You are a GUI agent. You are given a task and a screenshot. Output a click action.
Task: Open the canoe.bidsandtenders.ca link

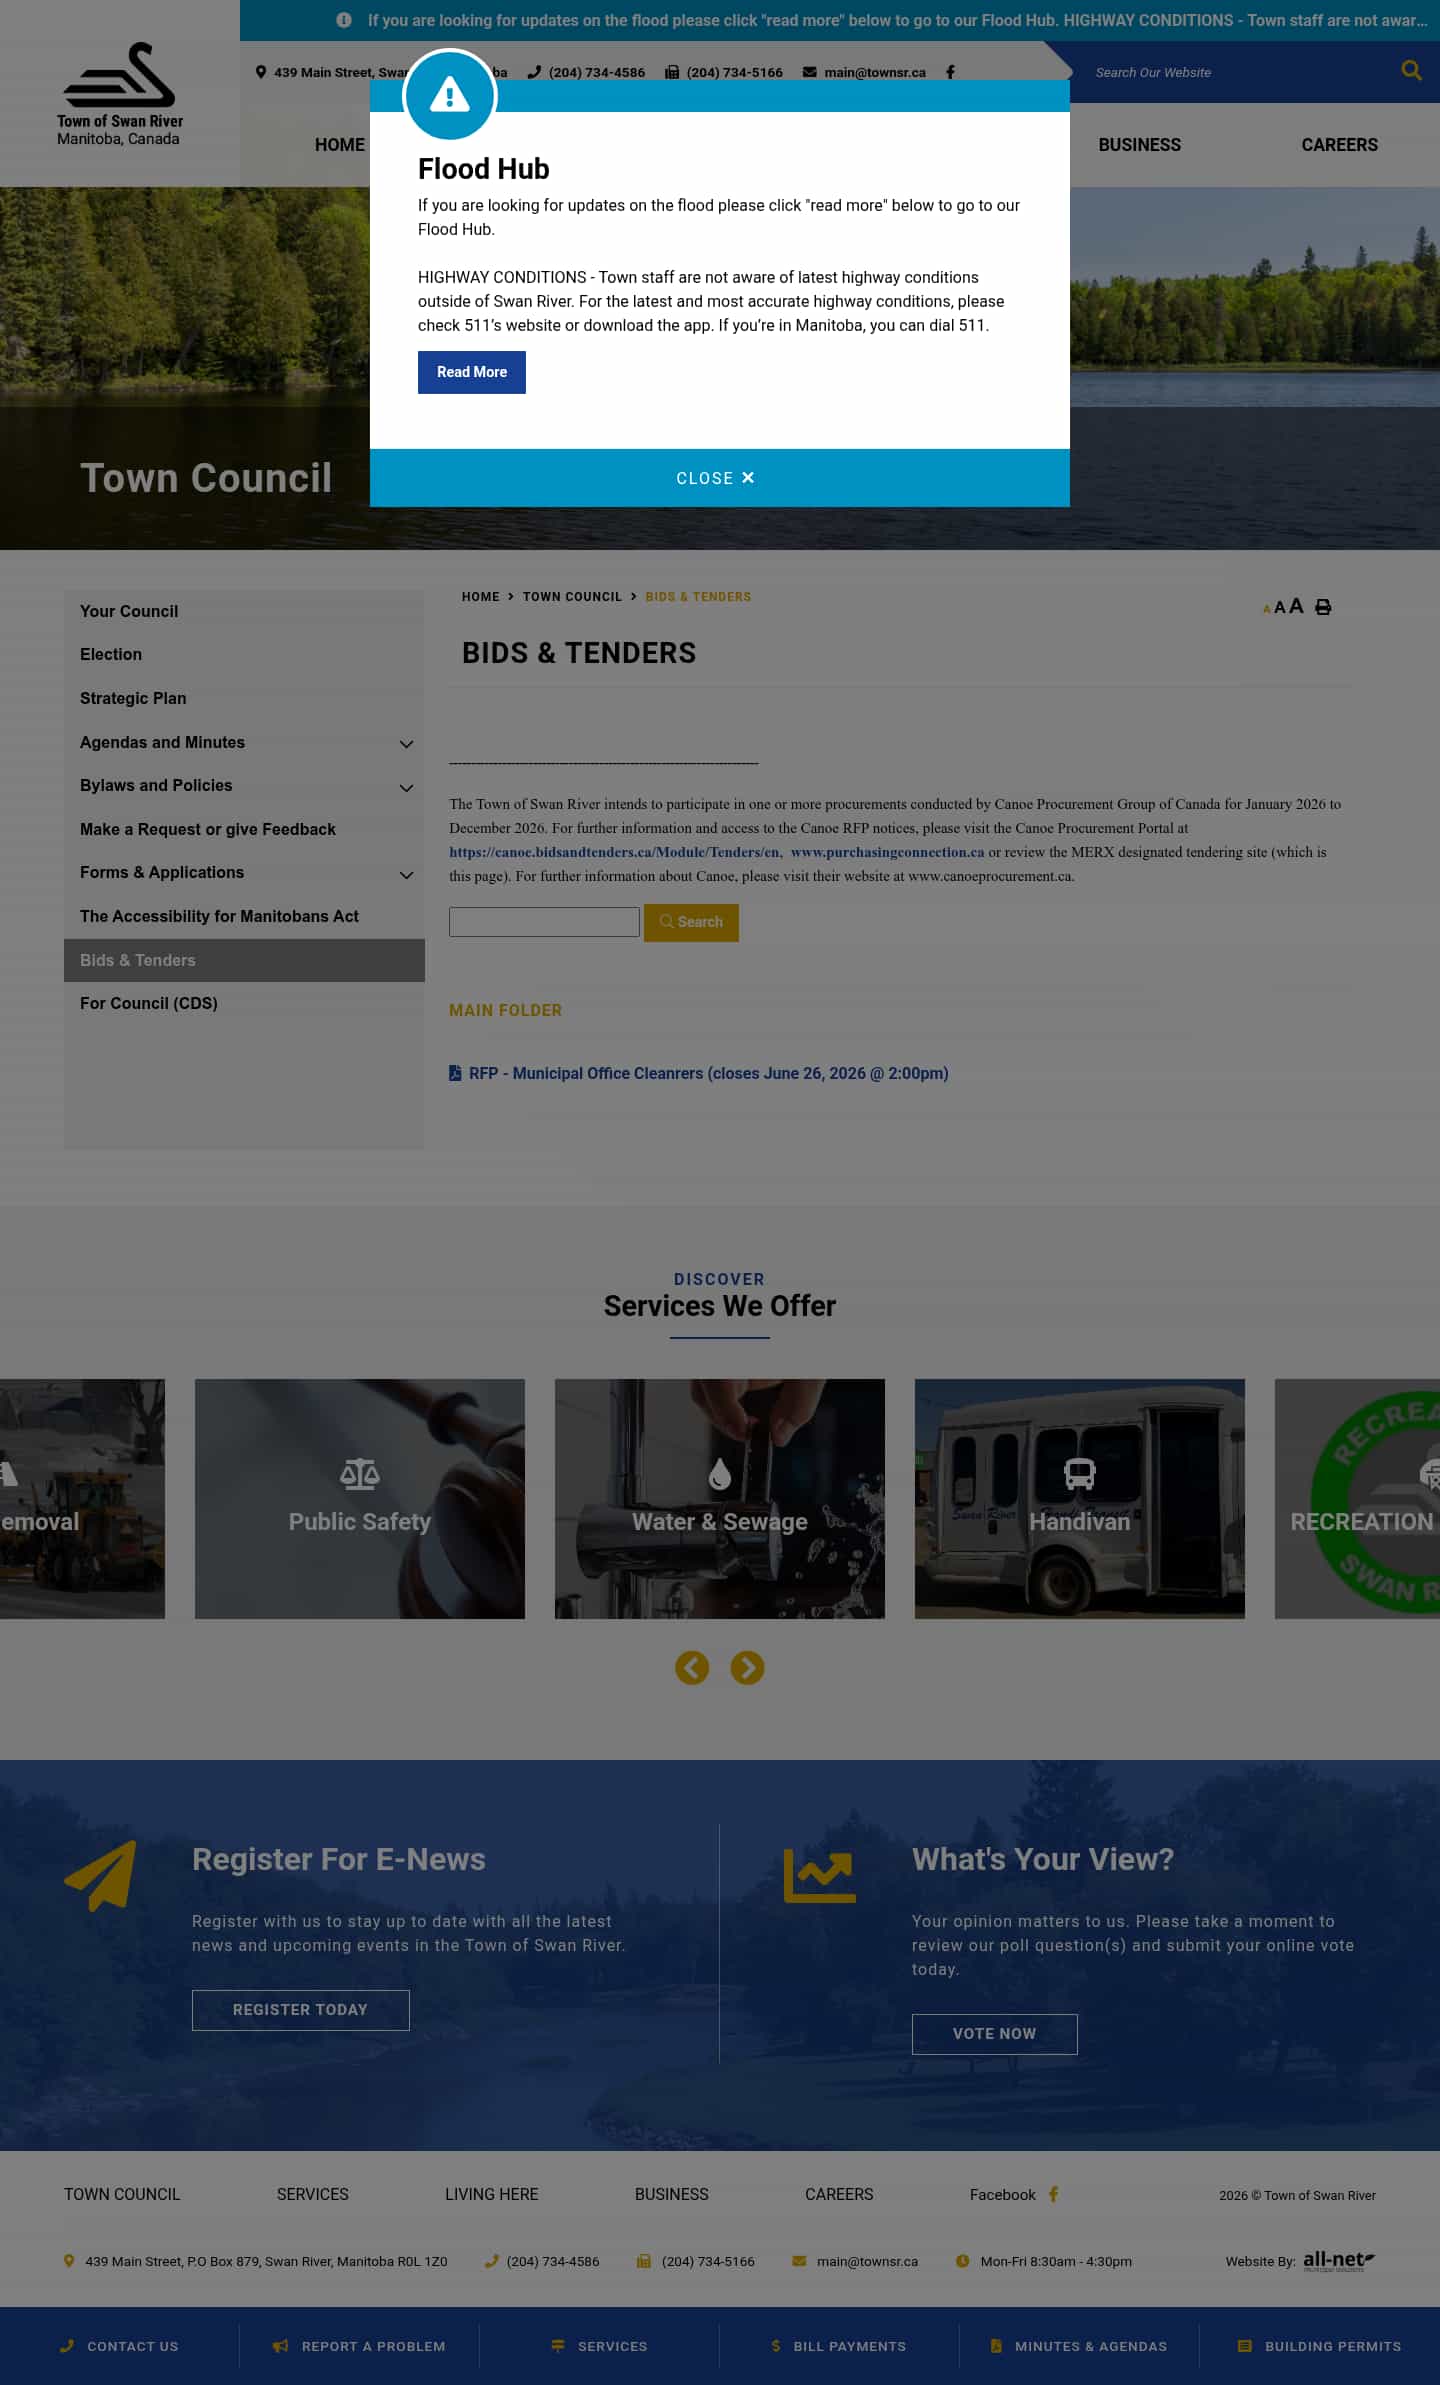(x=614, y=852)
